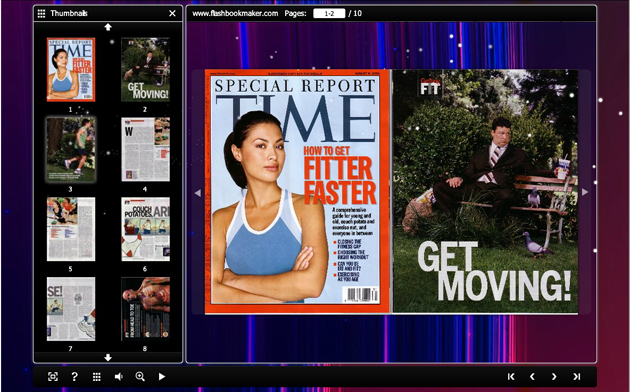Open www.flashbookmaker.com link

click(235, 13)
